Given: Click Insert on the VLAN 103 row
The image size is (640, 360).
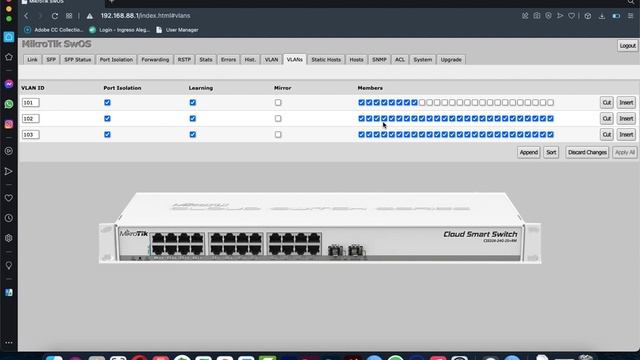Looking at the screenshot, I should 626,134.
